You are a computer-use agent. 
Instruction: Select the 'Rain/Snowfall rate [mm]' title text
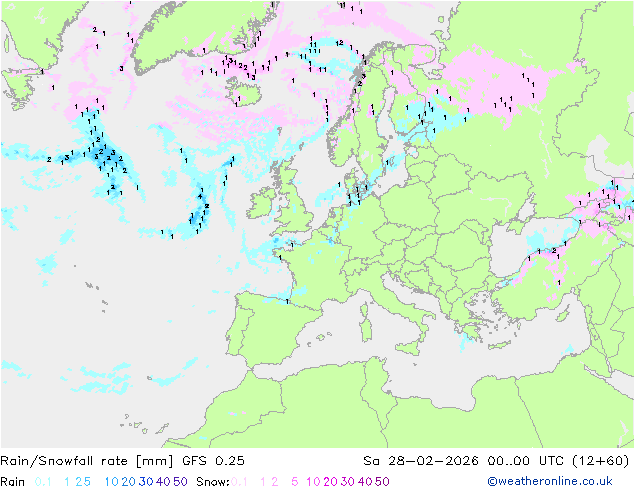(x=87, y=461)
